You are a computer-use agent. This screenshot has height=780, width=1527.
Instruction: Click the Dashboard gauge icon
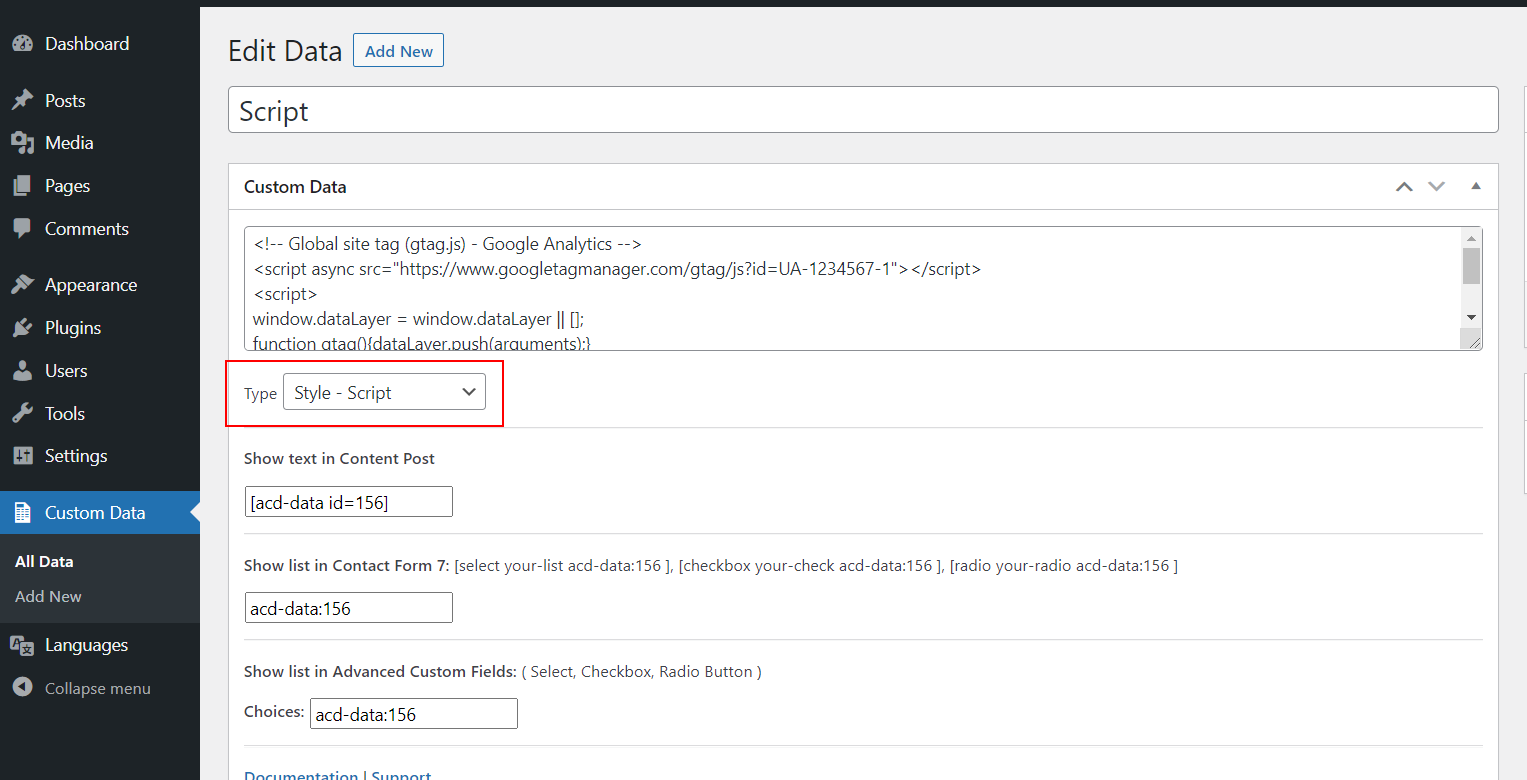(22, 44)
